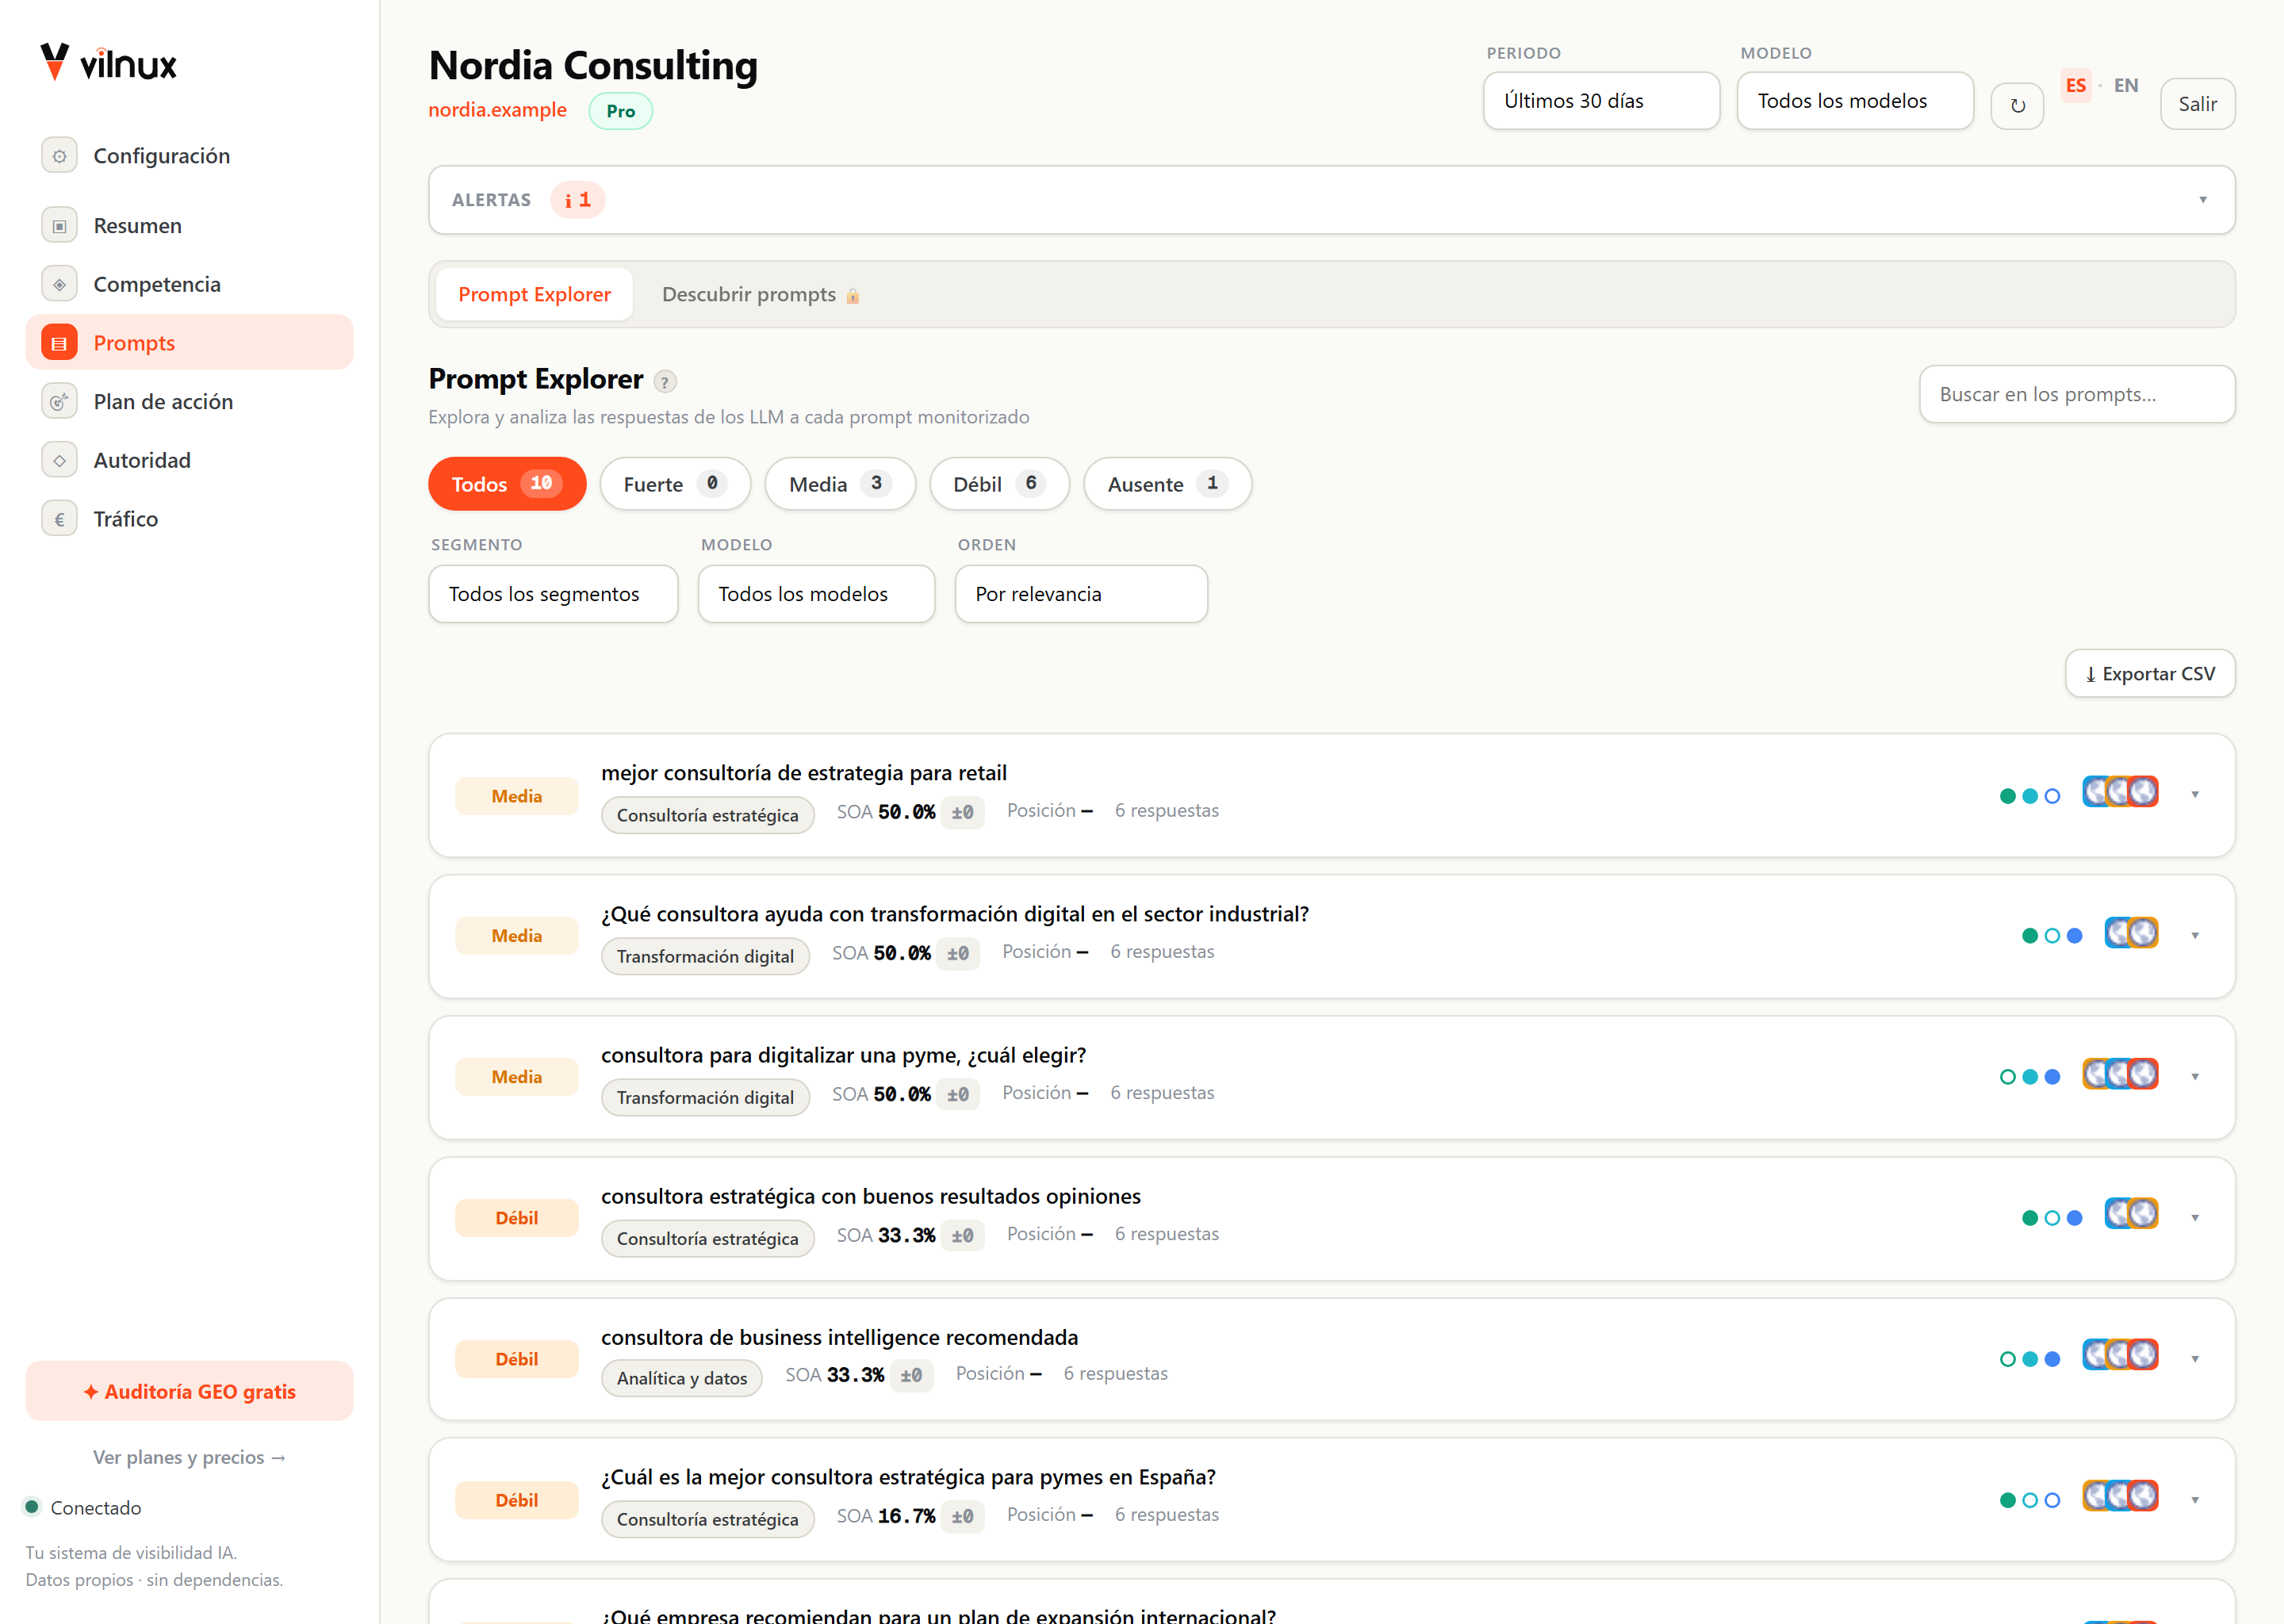Screen dimensions: 2284x1624
Task: Click model avatars on pymes en España prompt
Action: click(x=2120, y=1496)
